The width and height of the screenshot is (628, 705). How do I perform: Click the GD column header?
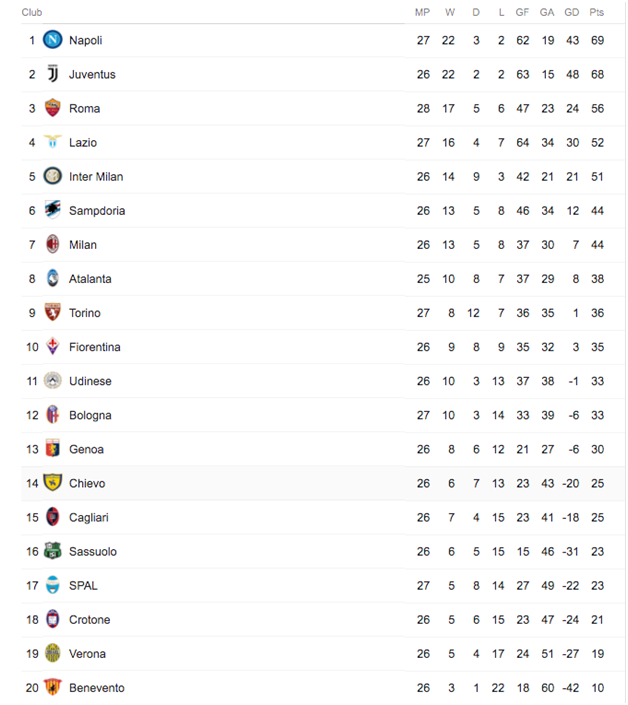pos(571,12)
